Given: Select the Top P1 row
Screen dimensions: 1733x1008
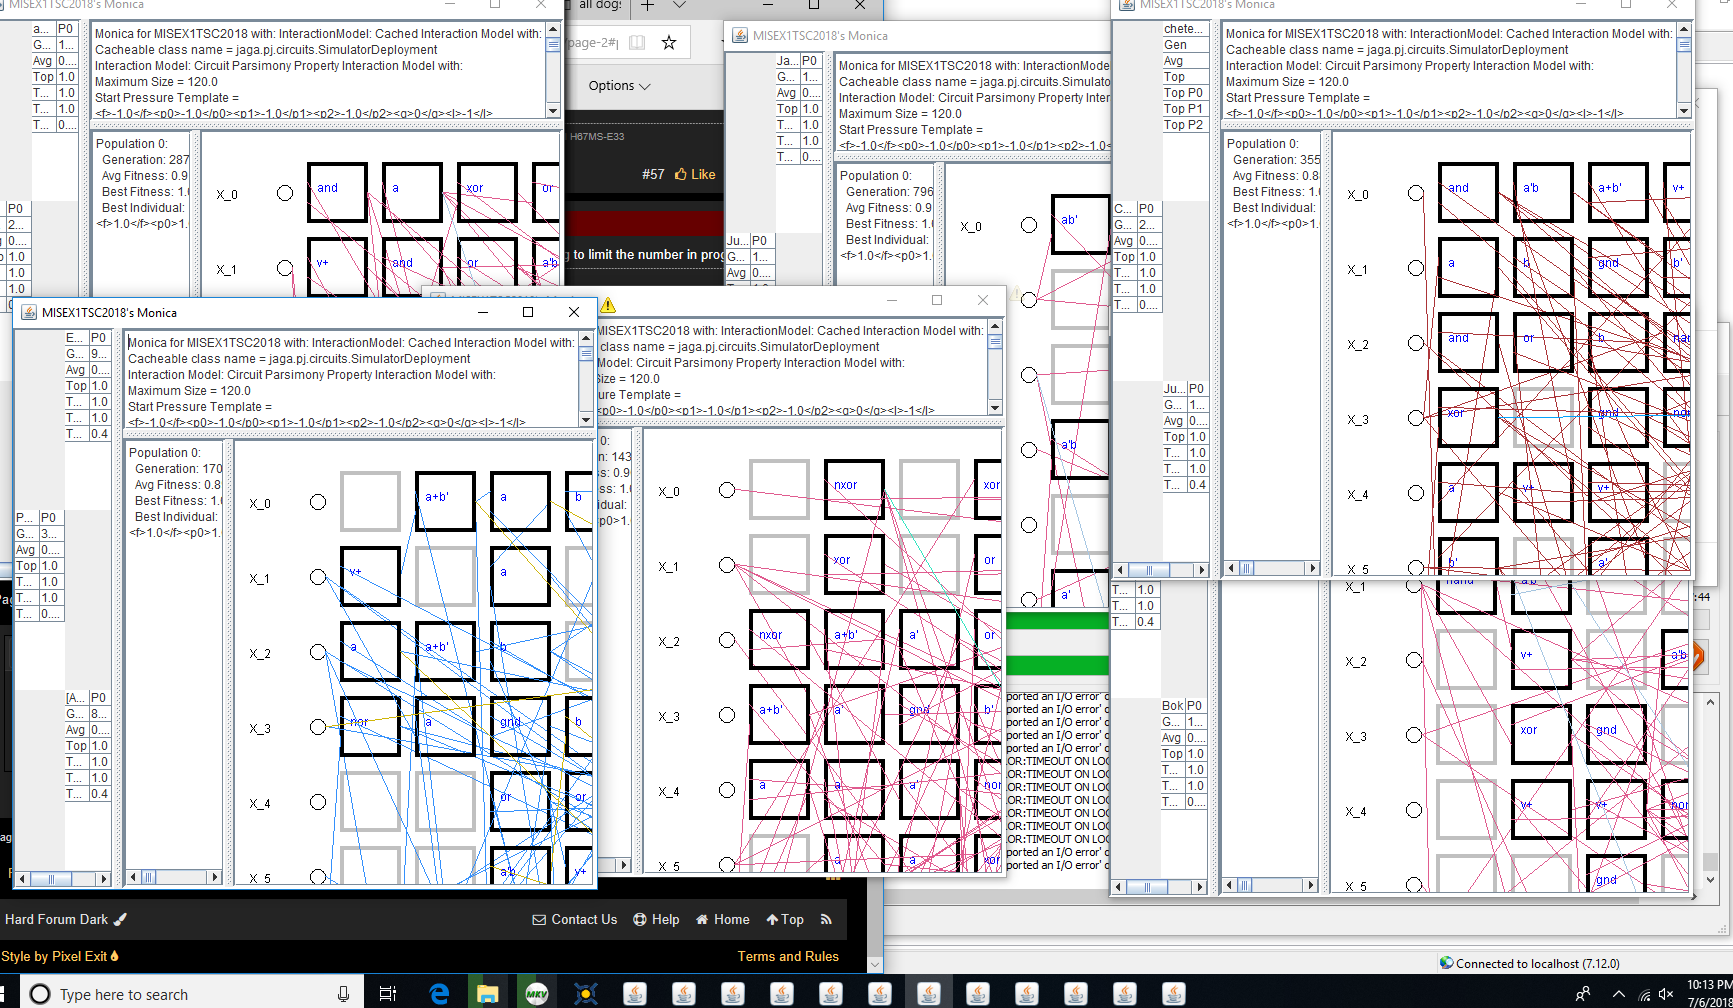Looking at the screenshot, I should point(1185,109).
